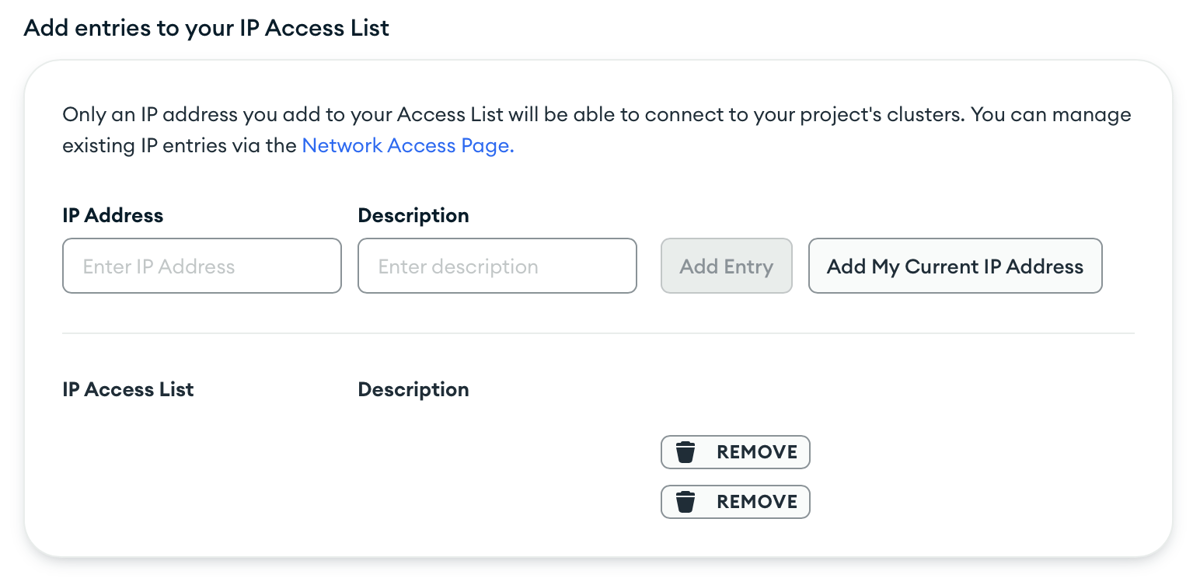
Task: Open the Network Access Page link
Action: click(404, 146)
